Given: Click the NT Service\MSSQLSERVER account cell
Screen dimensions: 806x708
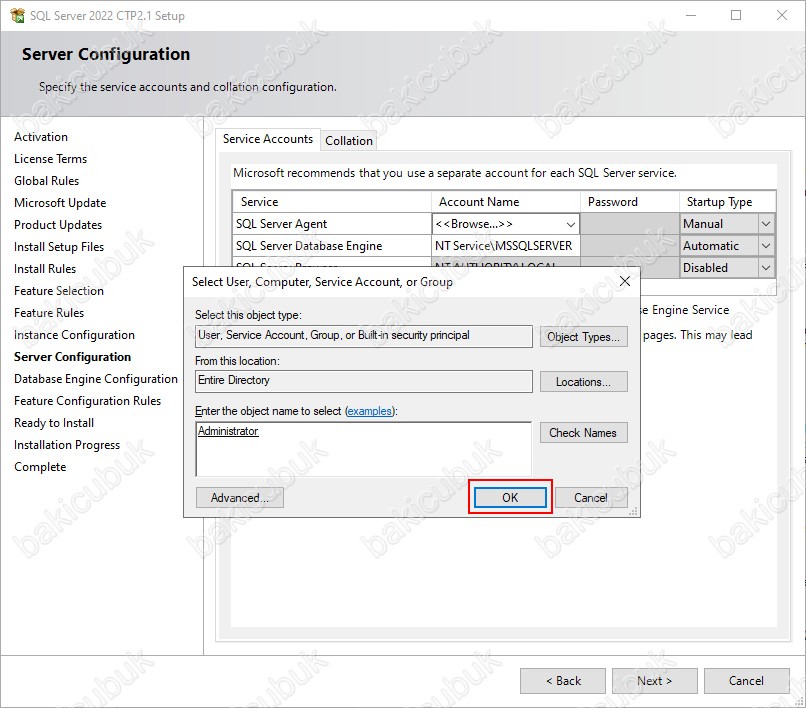Looking at the screenshot, I should [506, 246].
